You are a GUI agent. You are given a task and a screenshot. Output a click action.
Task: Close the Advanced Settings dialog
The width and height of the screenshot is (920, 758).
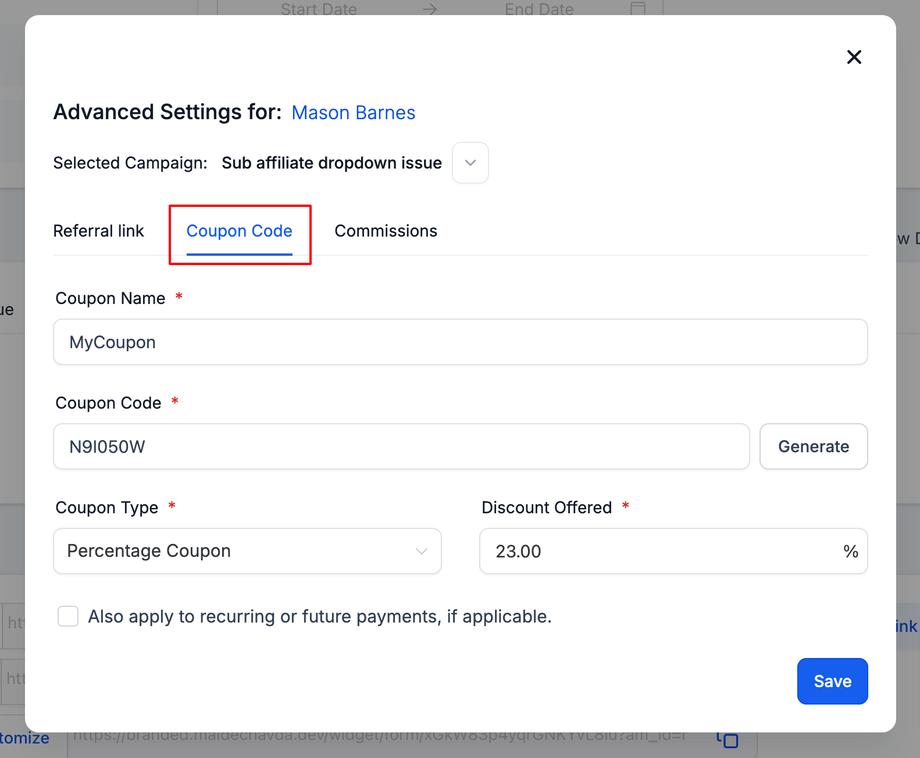(x=854, y=57)
